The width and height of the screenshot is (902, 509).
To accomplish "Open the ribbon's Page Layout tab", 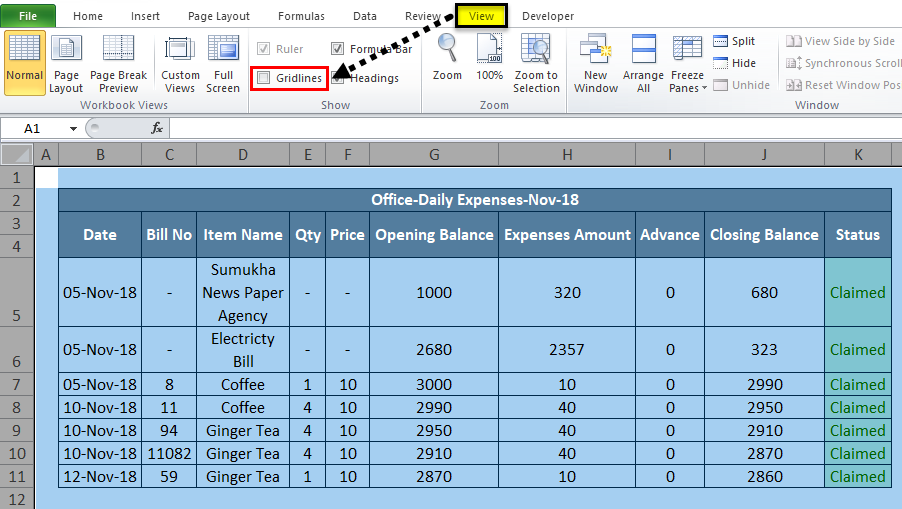I will click(219, 16).
